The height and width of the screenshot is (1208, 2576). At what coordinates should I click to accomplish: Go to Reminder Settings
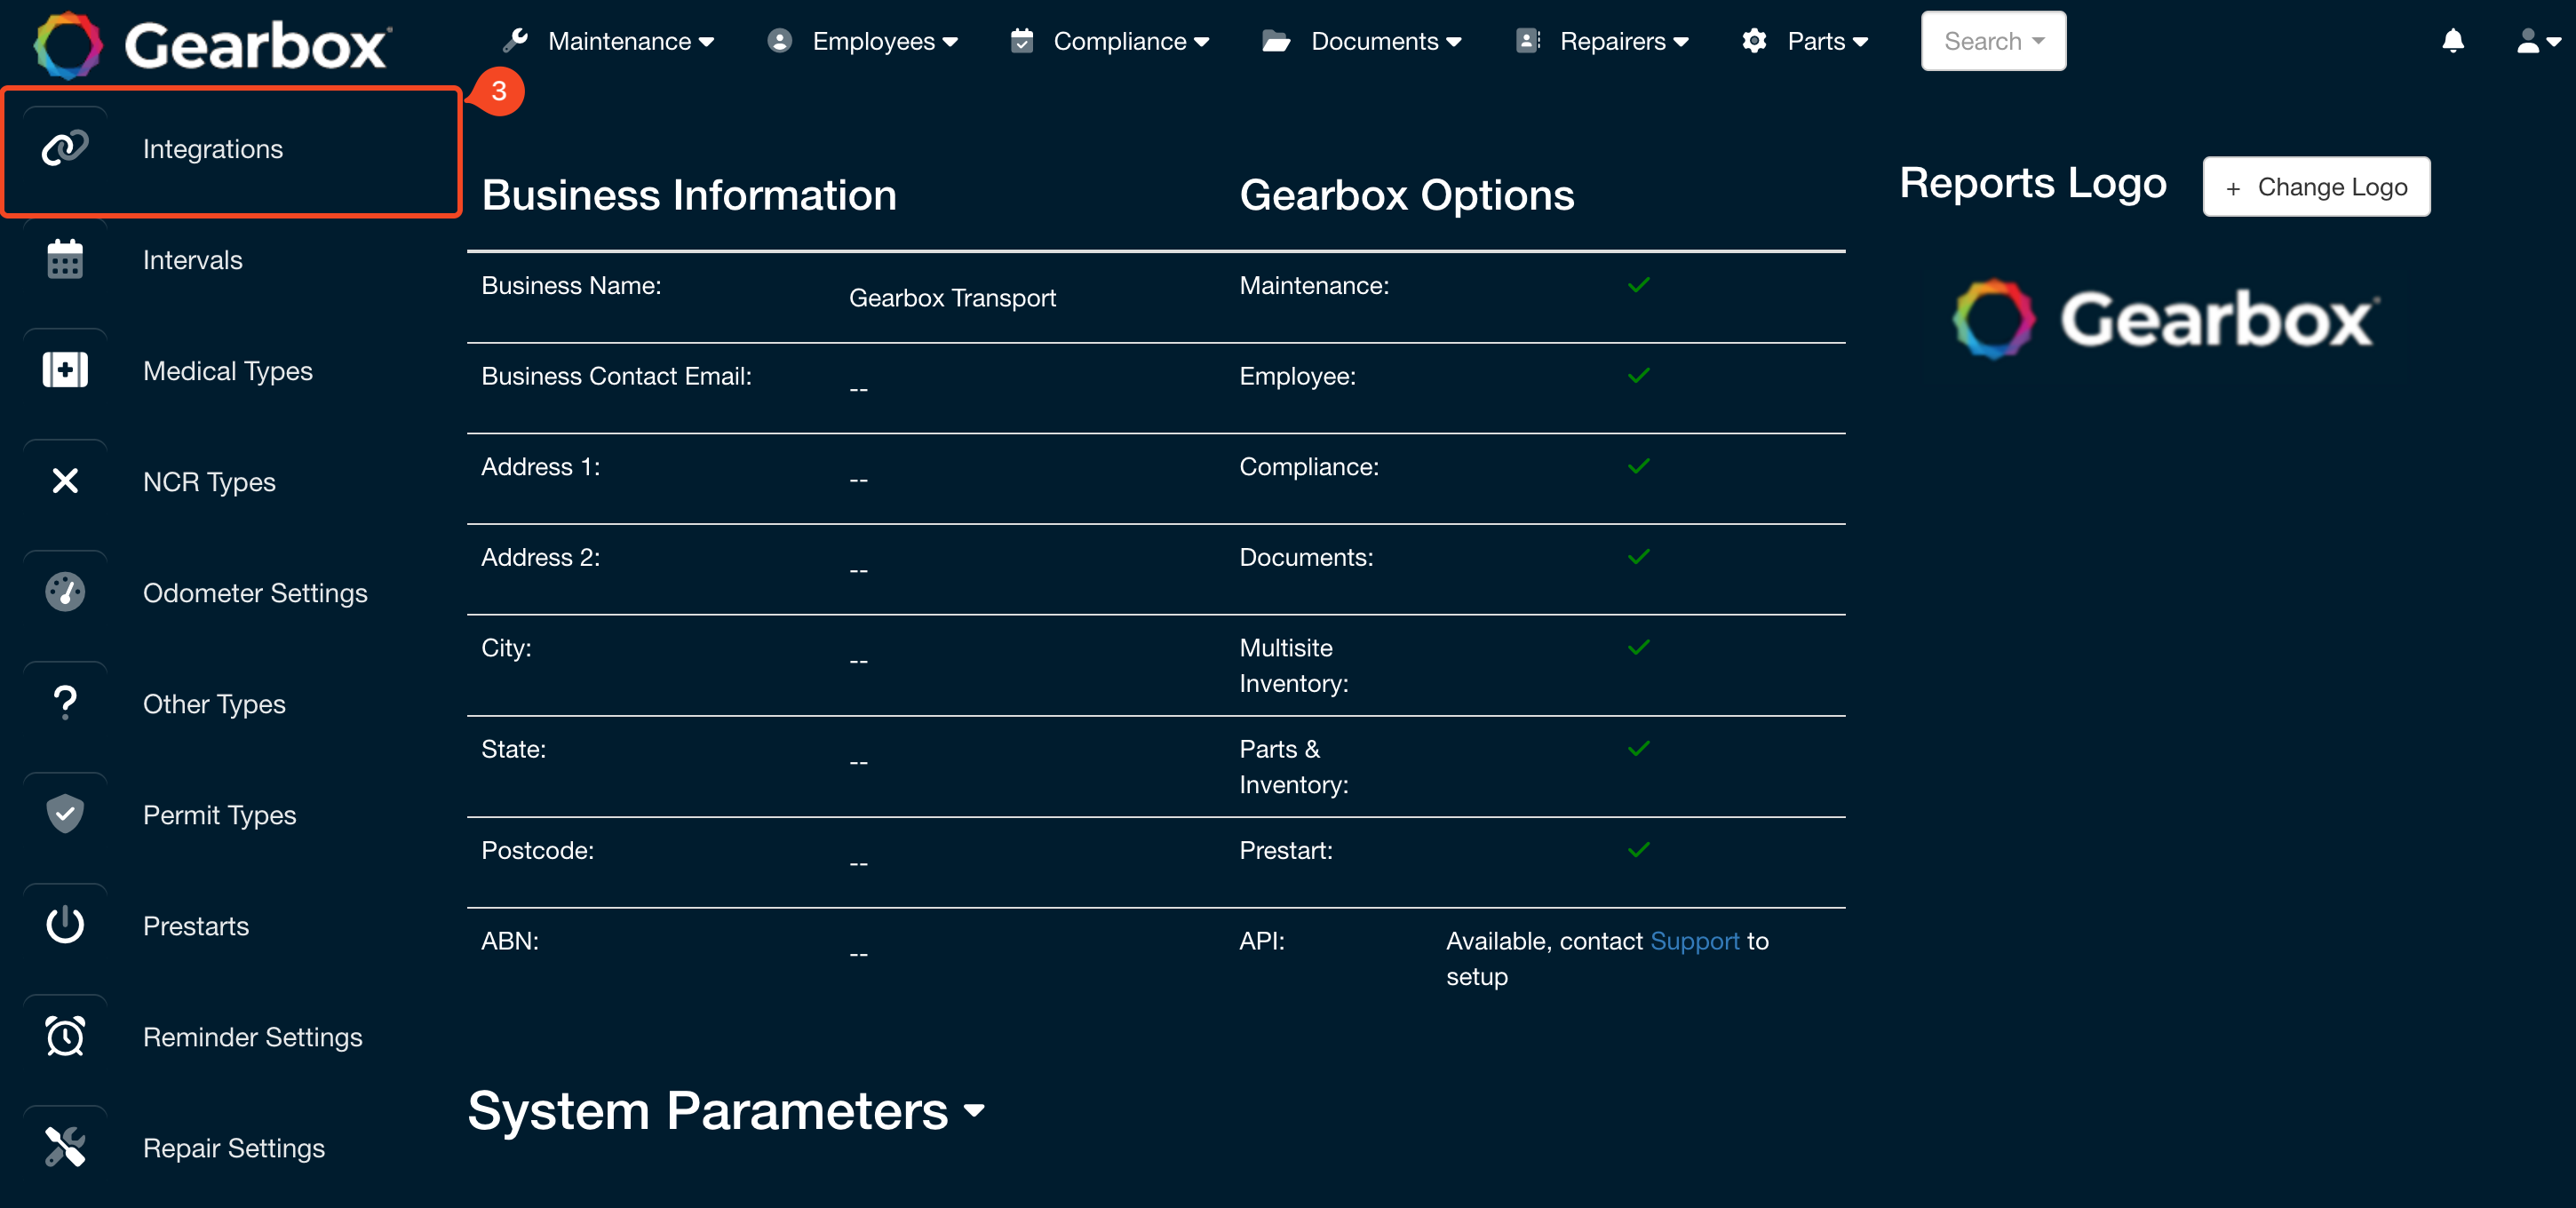(252, 1036)
